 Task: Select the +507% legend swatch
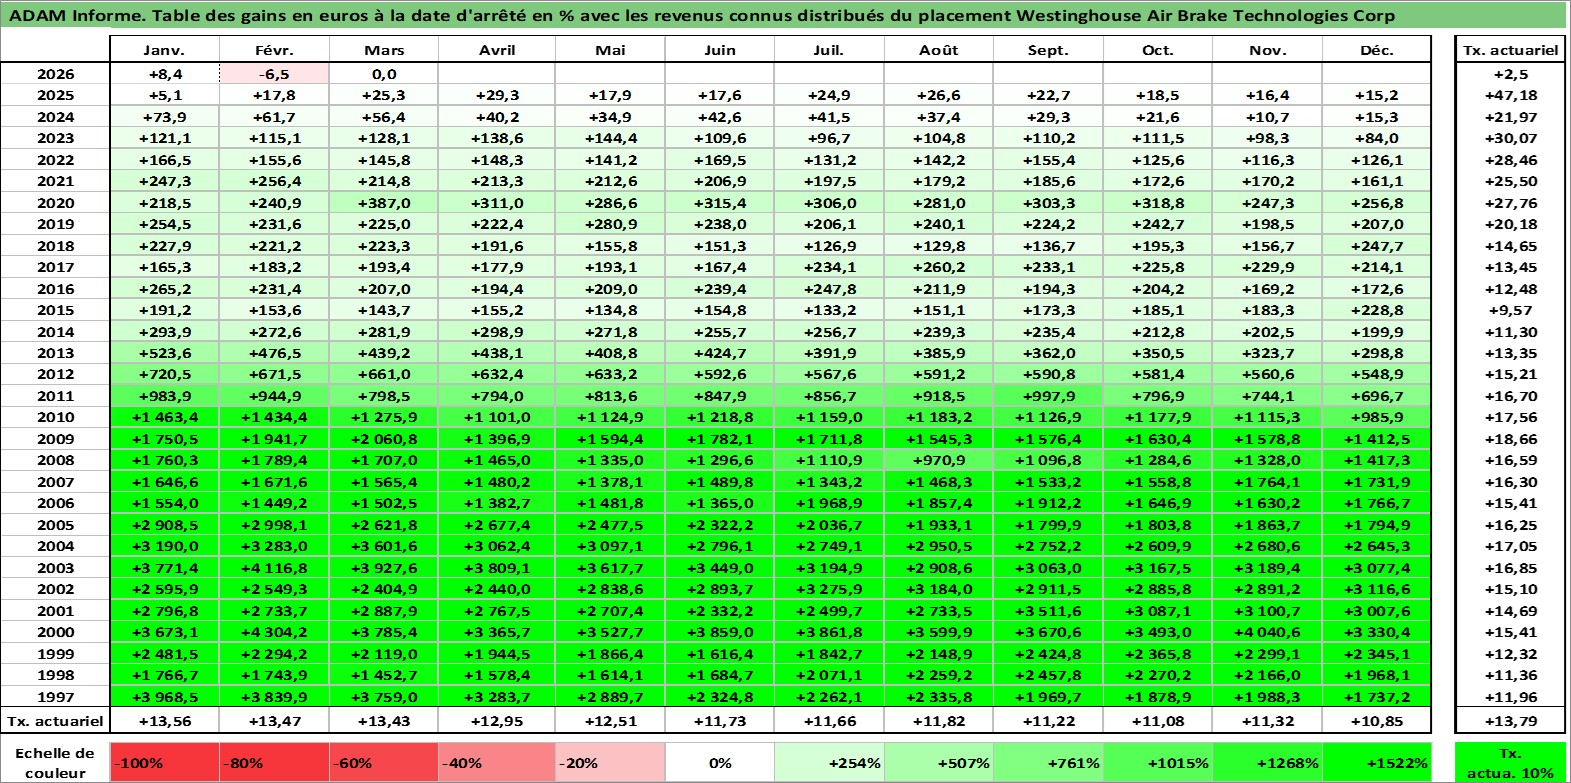point(938,762)
